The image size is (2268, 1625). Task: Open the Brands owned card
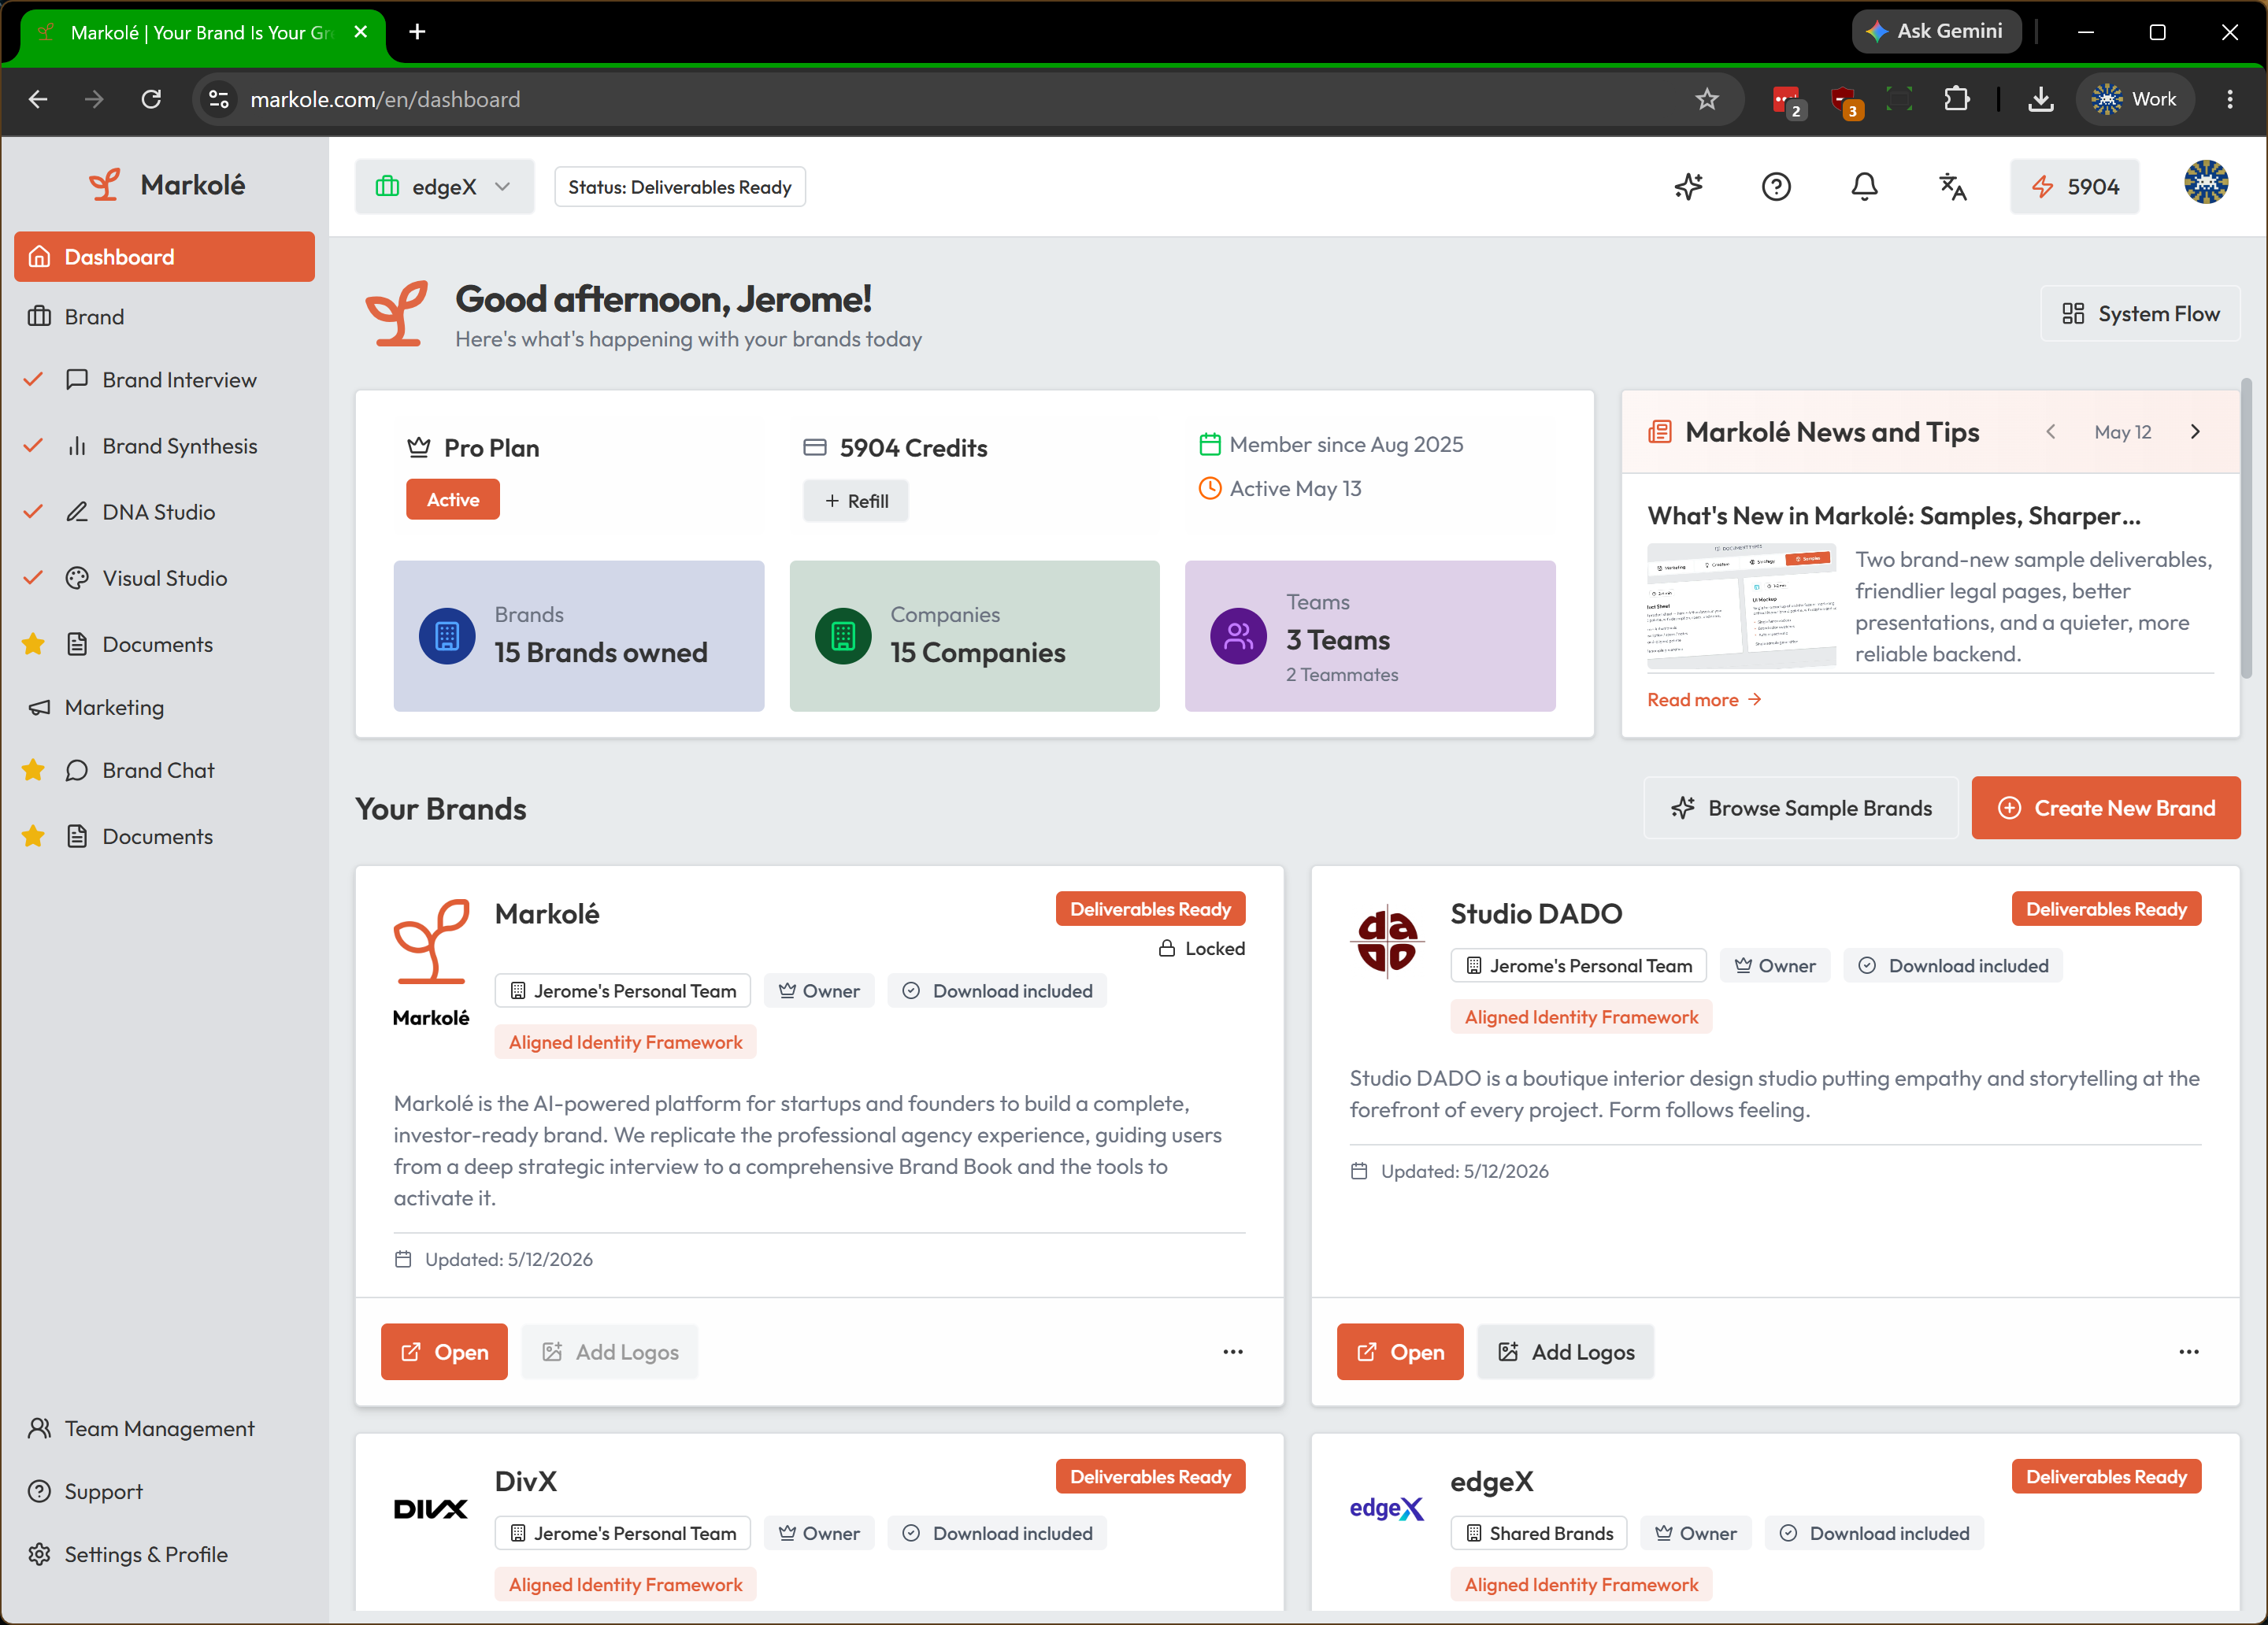(x=579, y=636)
